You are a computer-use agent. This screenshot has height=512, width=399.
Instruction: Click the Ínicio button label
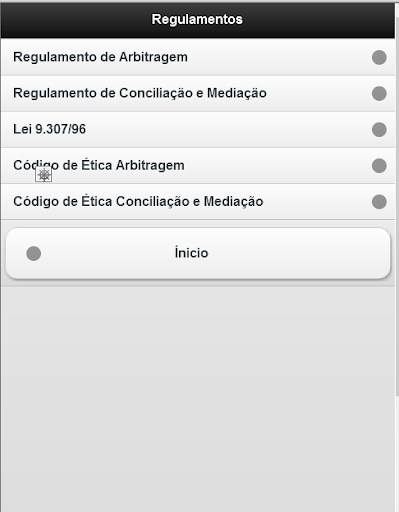[x=191, y=253]
